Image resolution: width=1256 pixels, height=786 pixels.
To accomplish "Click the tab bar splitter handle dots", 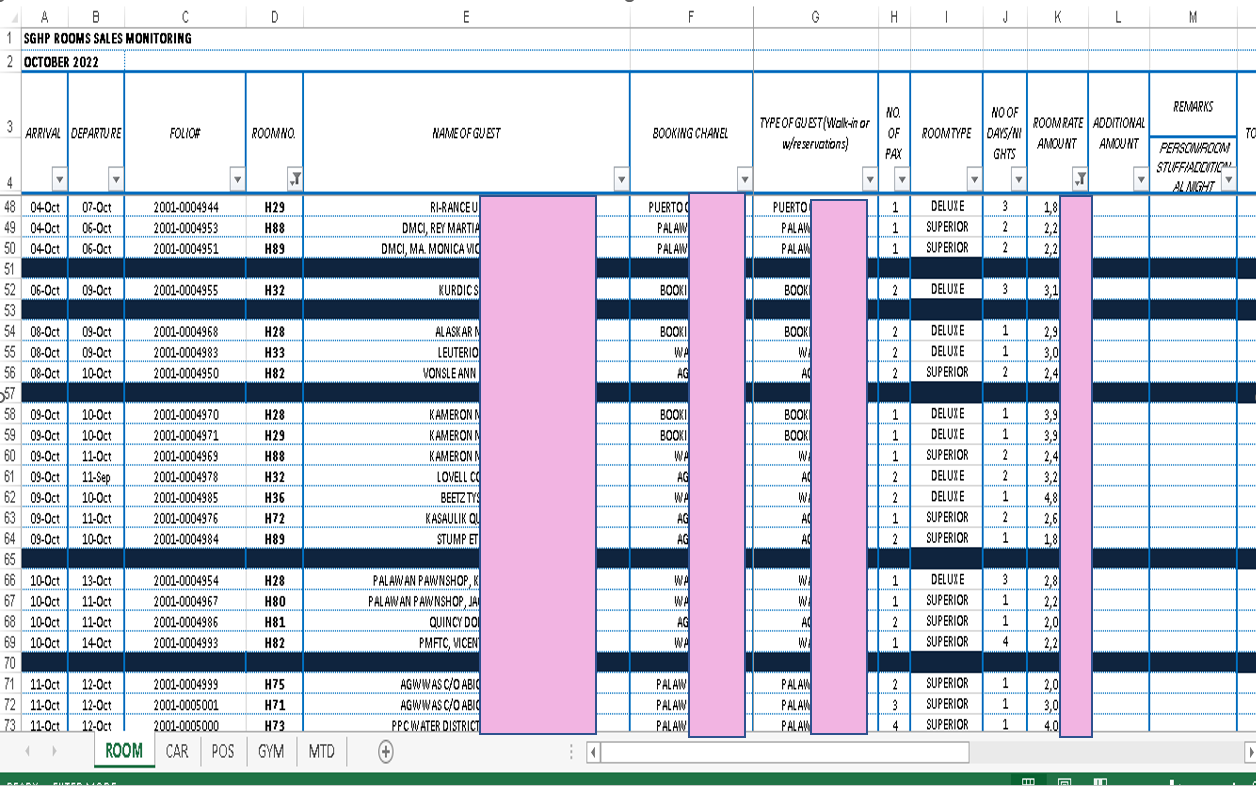I will pyautogui.click(x=571, y=752).
